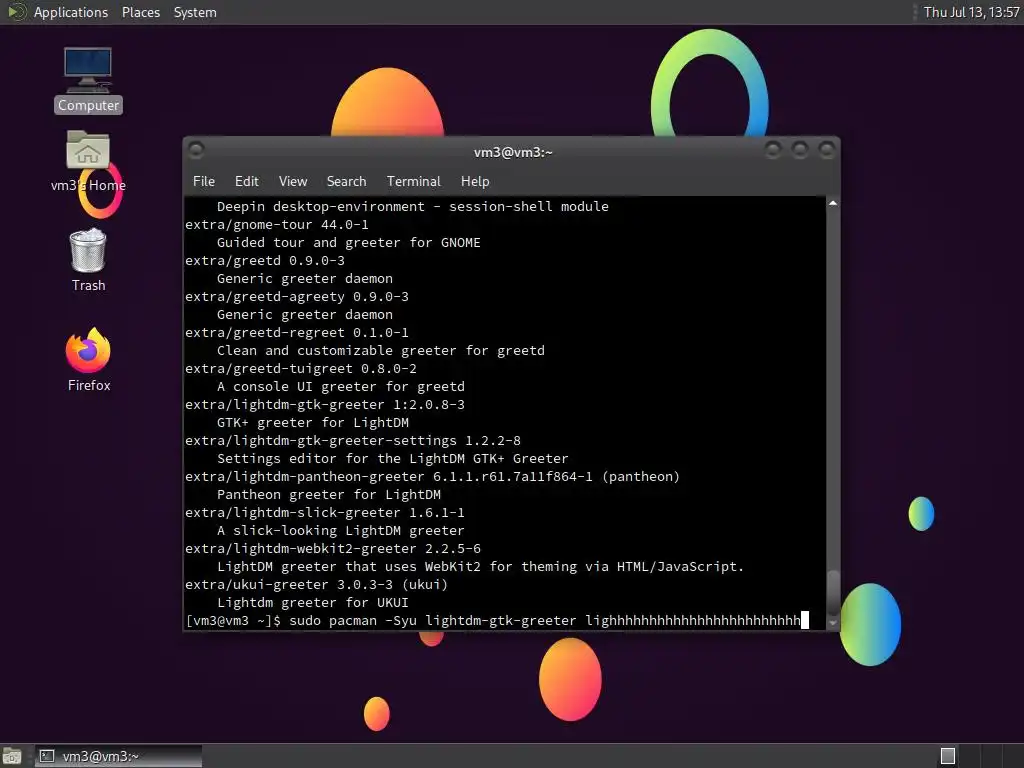Image resolution: width=1024 pixels, height=768 pixels.
Task: Open the Applications menu
Action: 71,12
